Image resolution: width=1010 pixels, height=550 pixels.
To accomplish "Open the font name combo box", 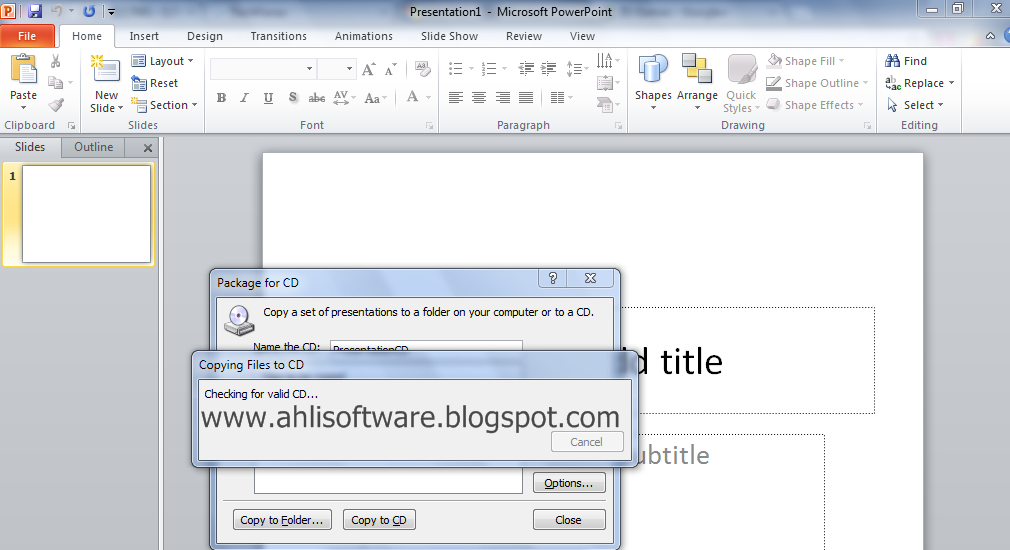I will 263,69.
